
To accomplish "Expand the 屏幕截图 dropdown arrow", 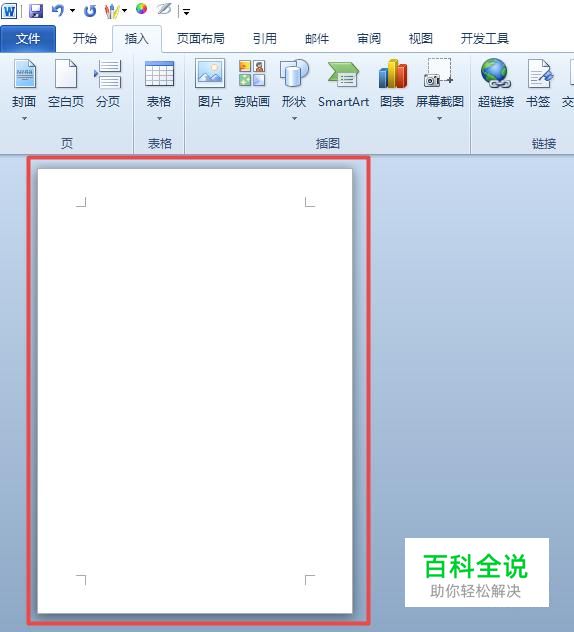I will (439, 118).
